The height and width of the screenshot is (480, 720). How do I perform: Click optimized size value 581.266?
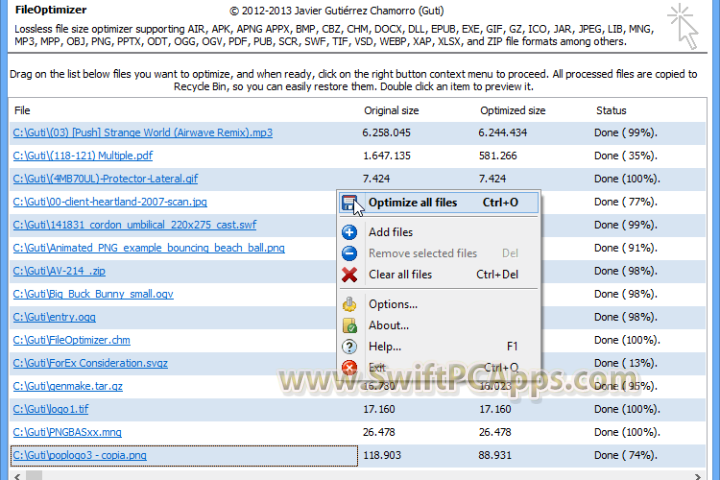tap(498, 156)
